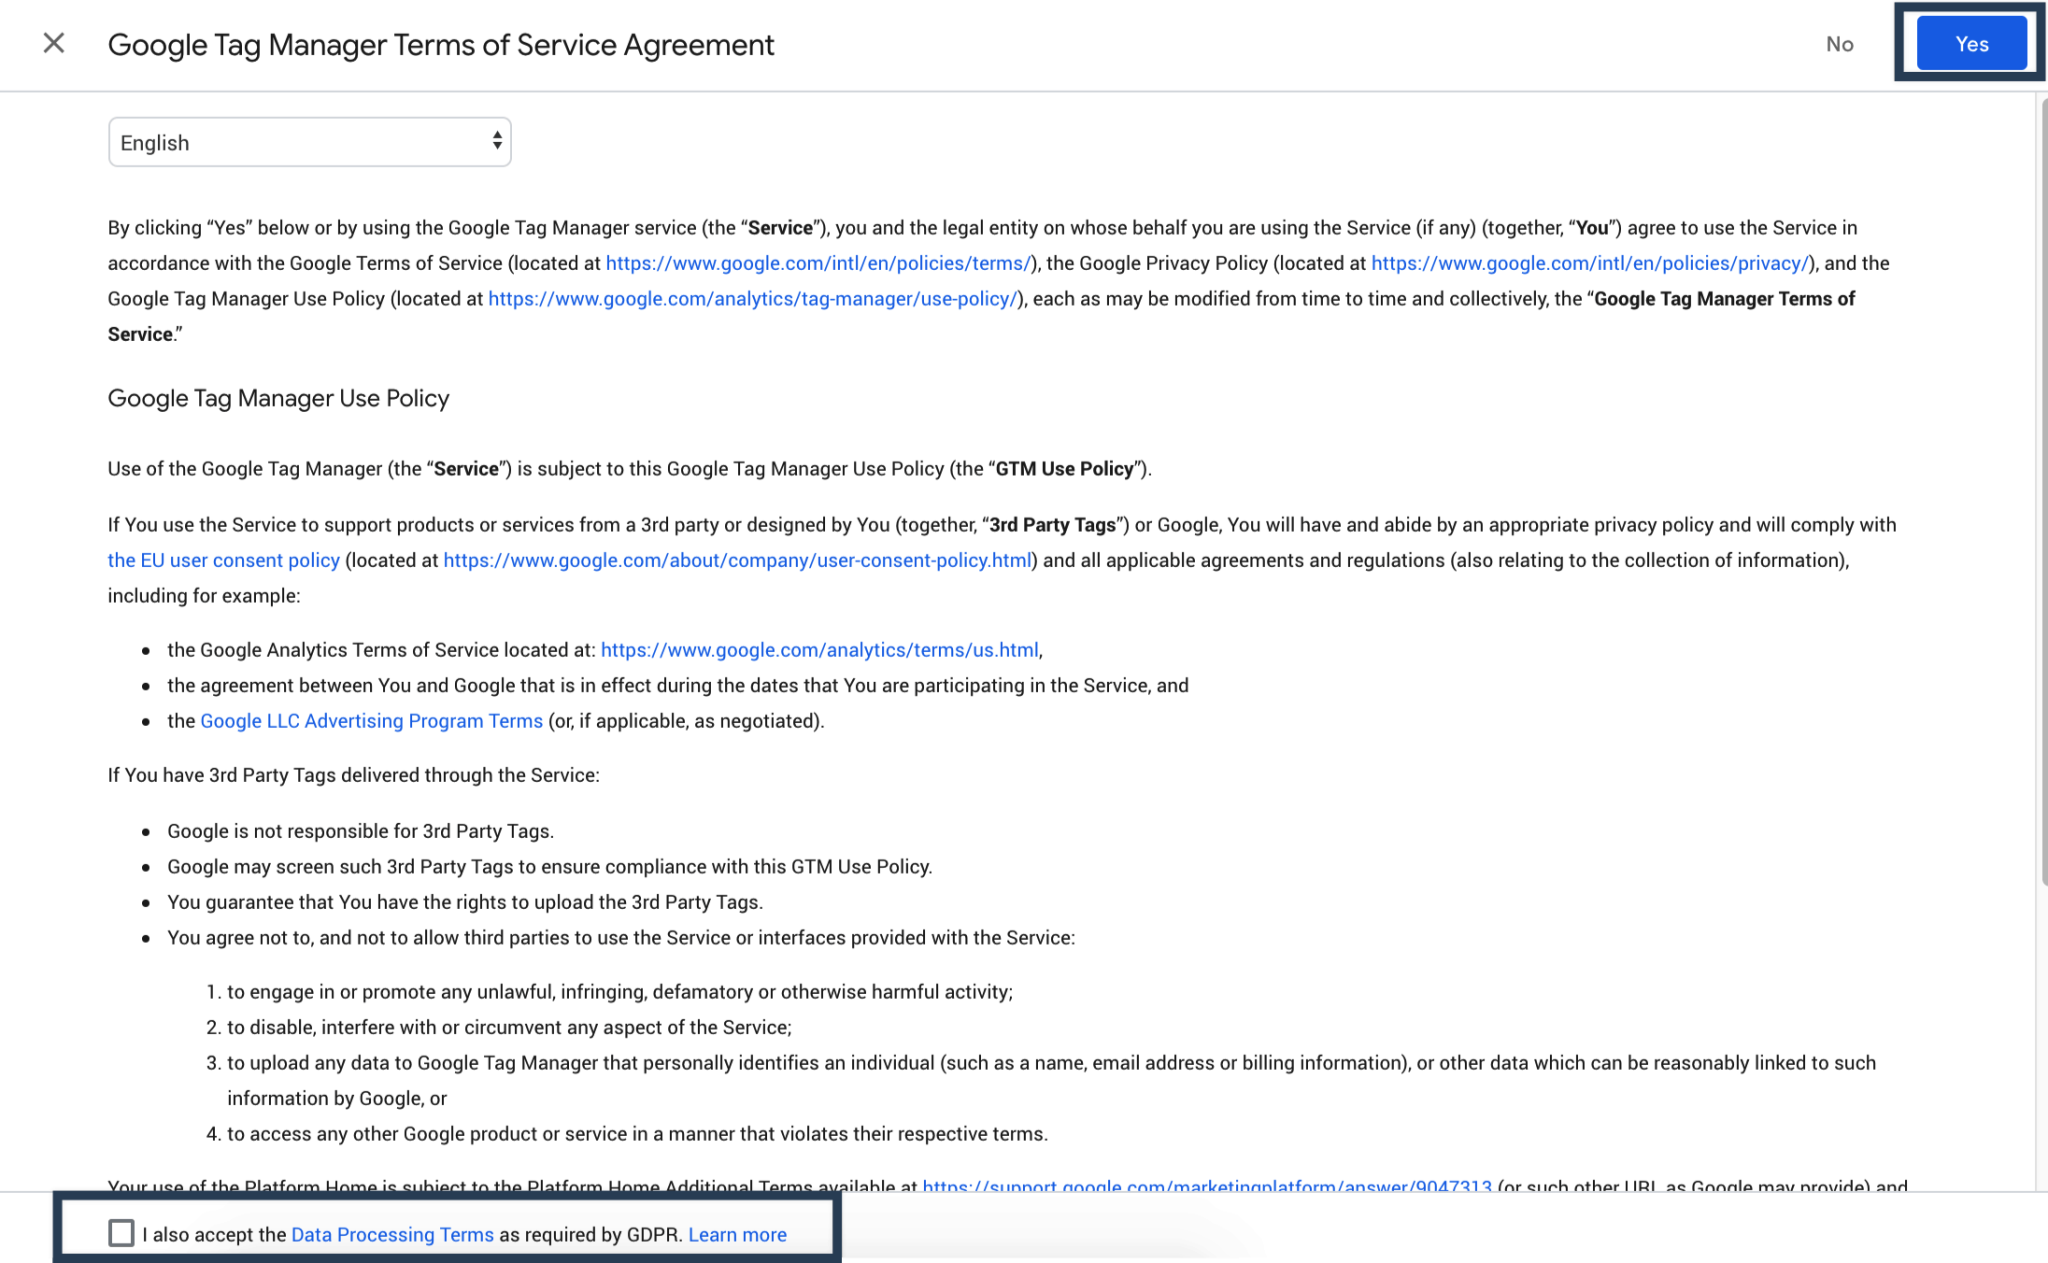2048x1263 pixels.
Task: Open Google Analytics Terms of Service link
Action: coord(819,650)
